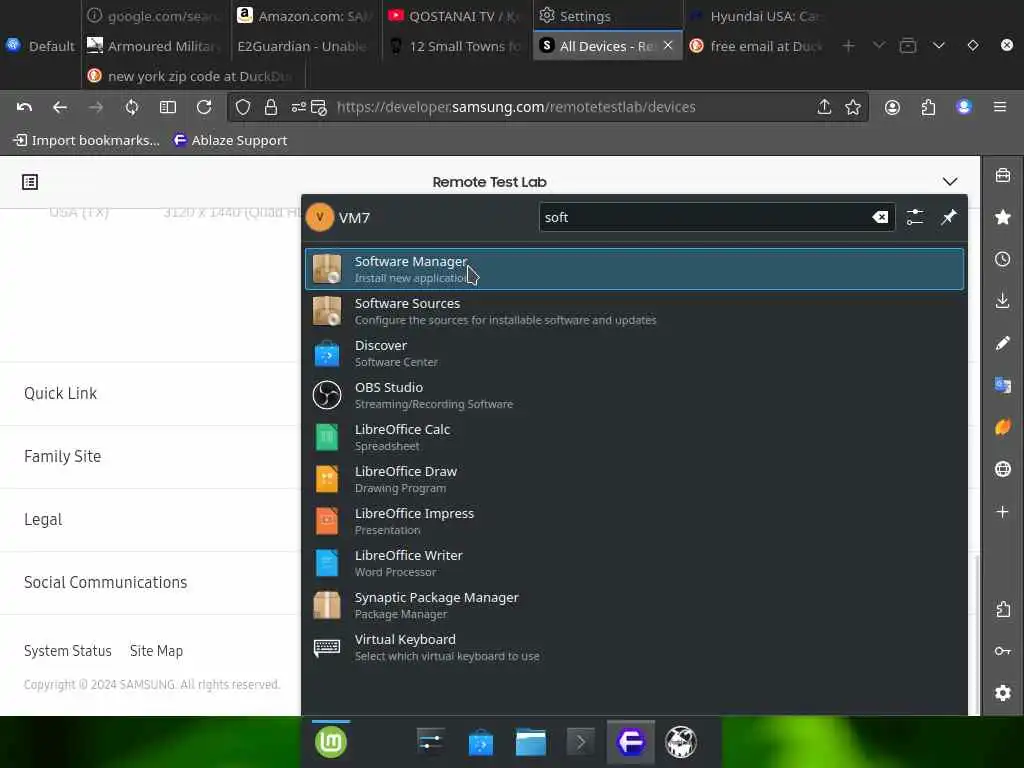Open extensions puzzle icon in toolbar
The height and width of the screenshot is (768, 1024).
[928, 107]
